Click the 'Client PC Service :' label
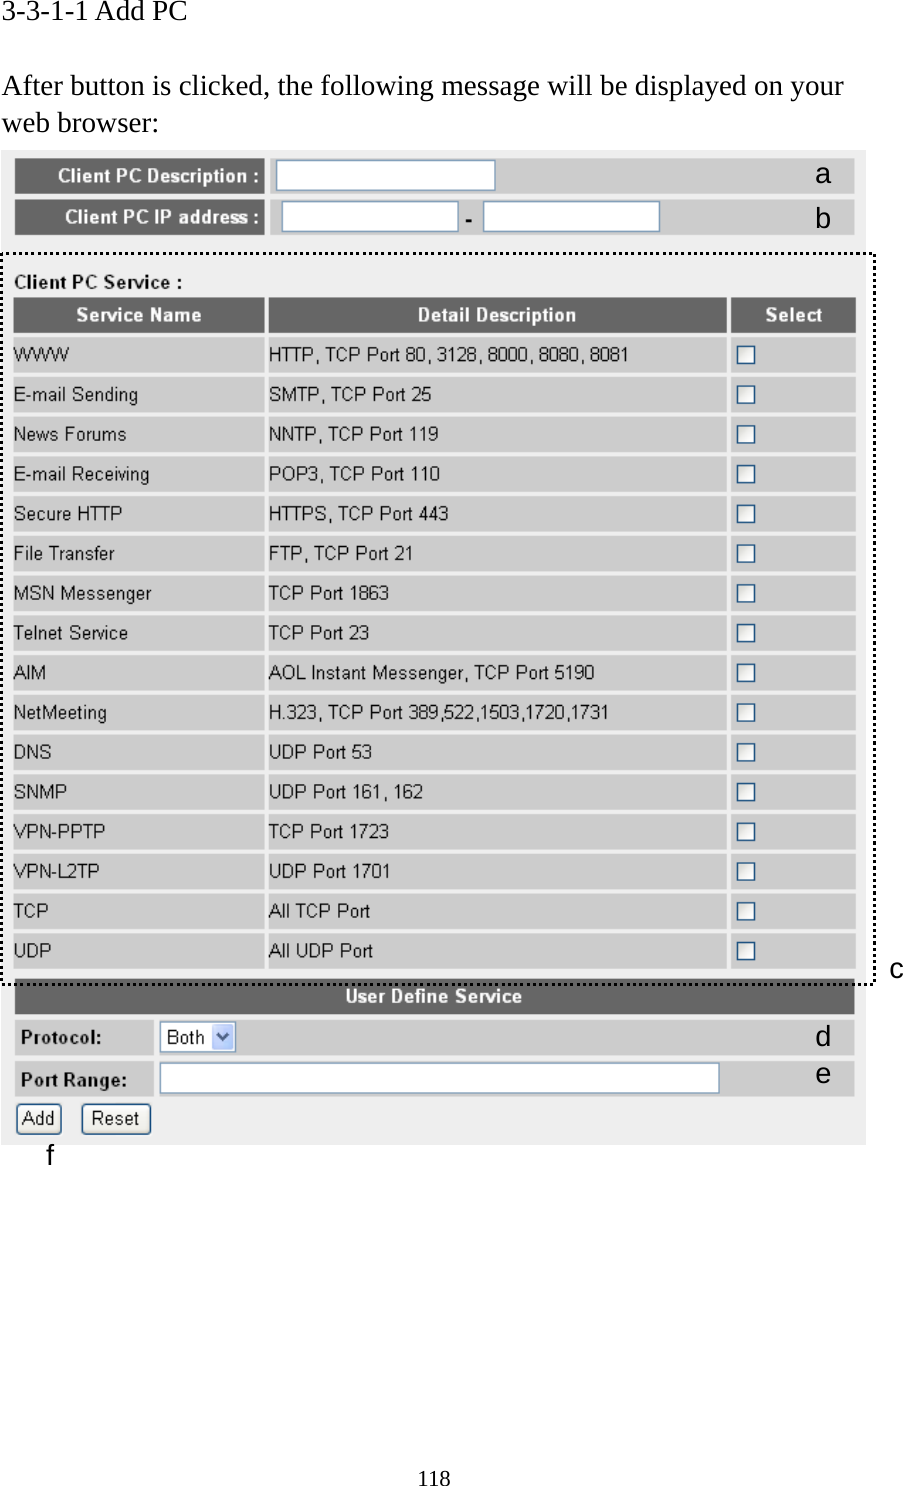The width and height of the screenshot is (903, 1486). pos(98,282)
